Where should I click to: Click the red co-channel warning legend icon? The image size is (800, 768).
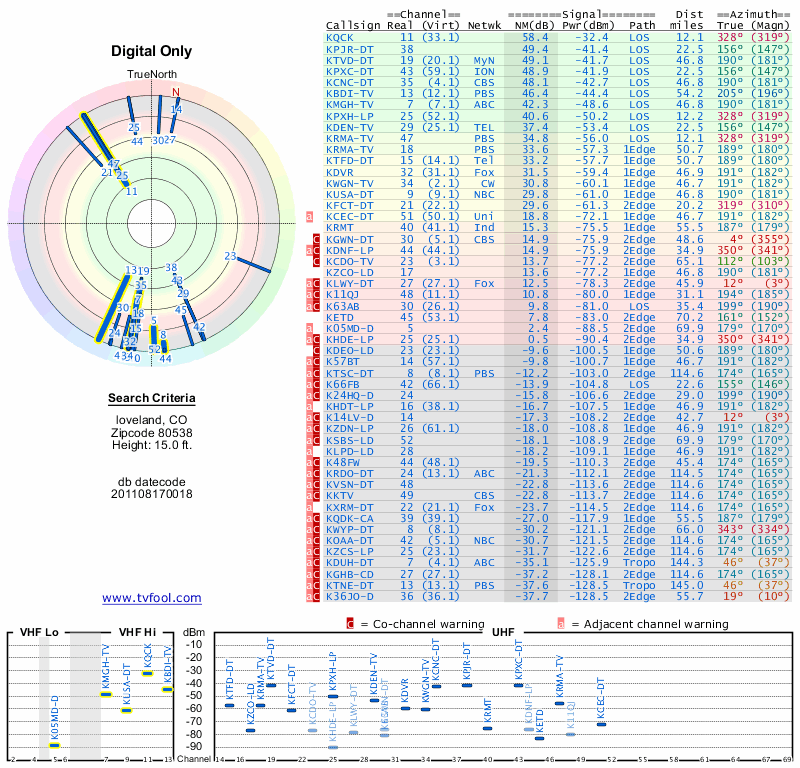click(350, 624)
